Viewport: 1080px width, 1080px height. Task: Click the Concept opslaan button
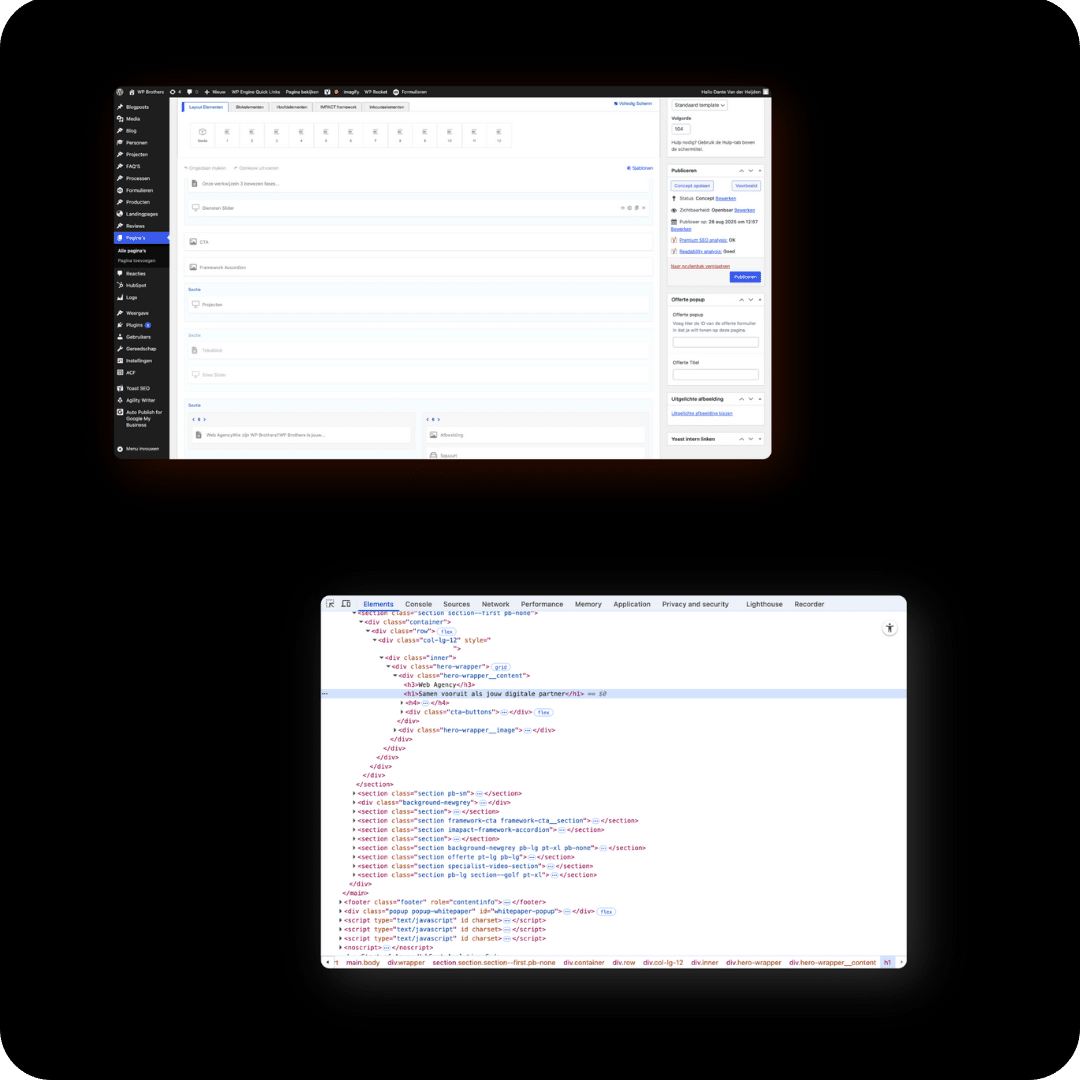[x=692, y=185]
